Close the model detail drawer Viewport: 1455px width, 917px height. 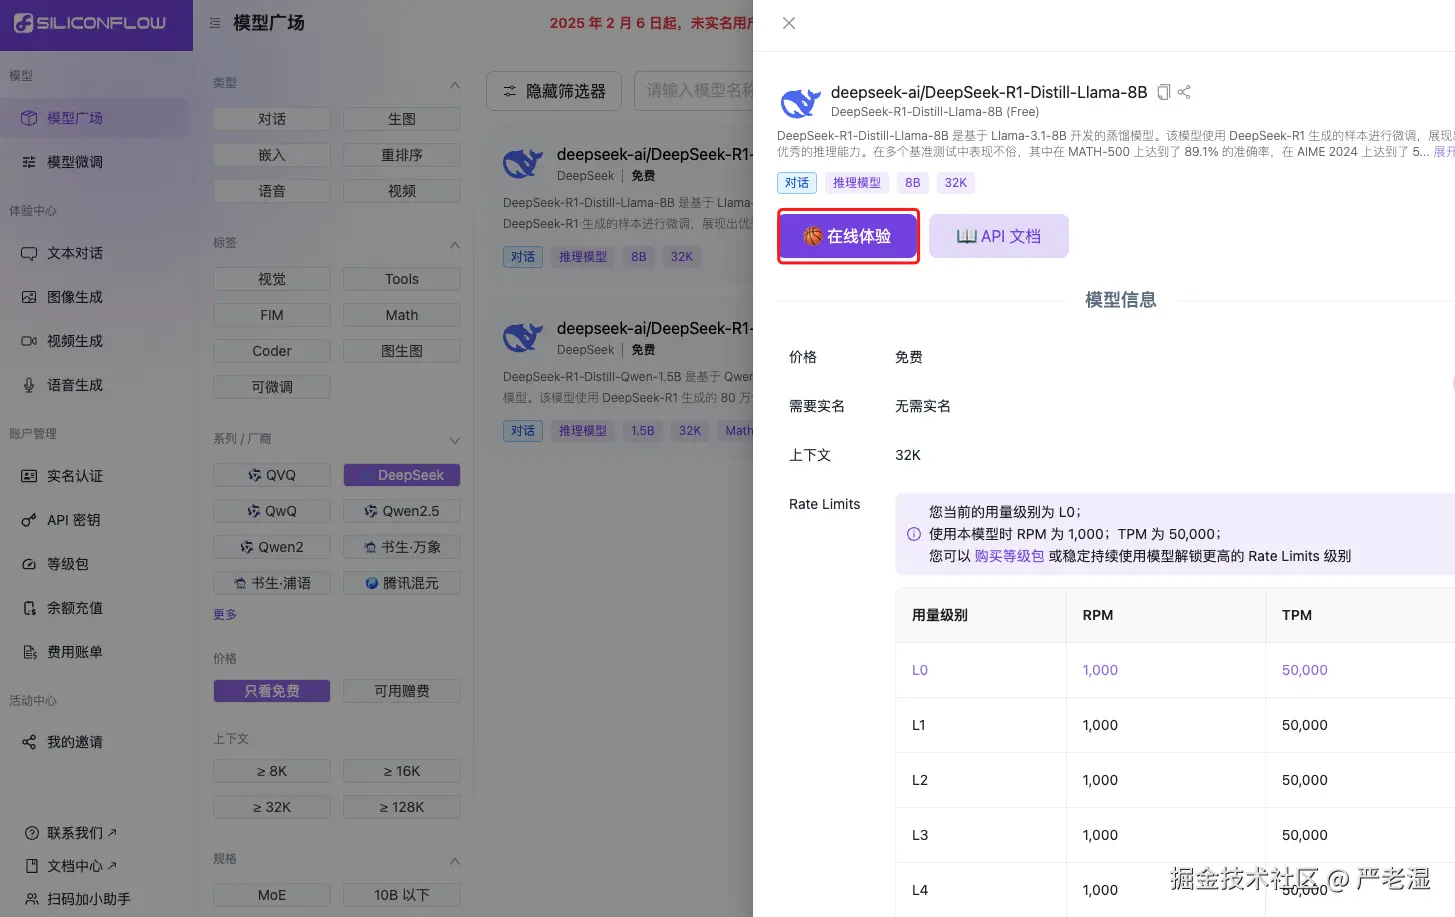pos(789,23)
